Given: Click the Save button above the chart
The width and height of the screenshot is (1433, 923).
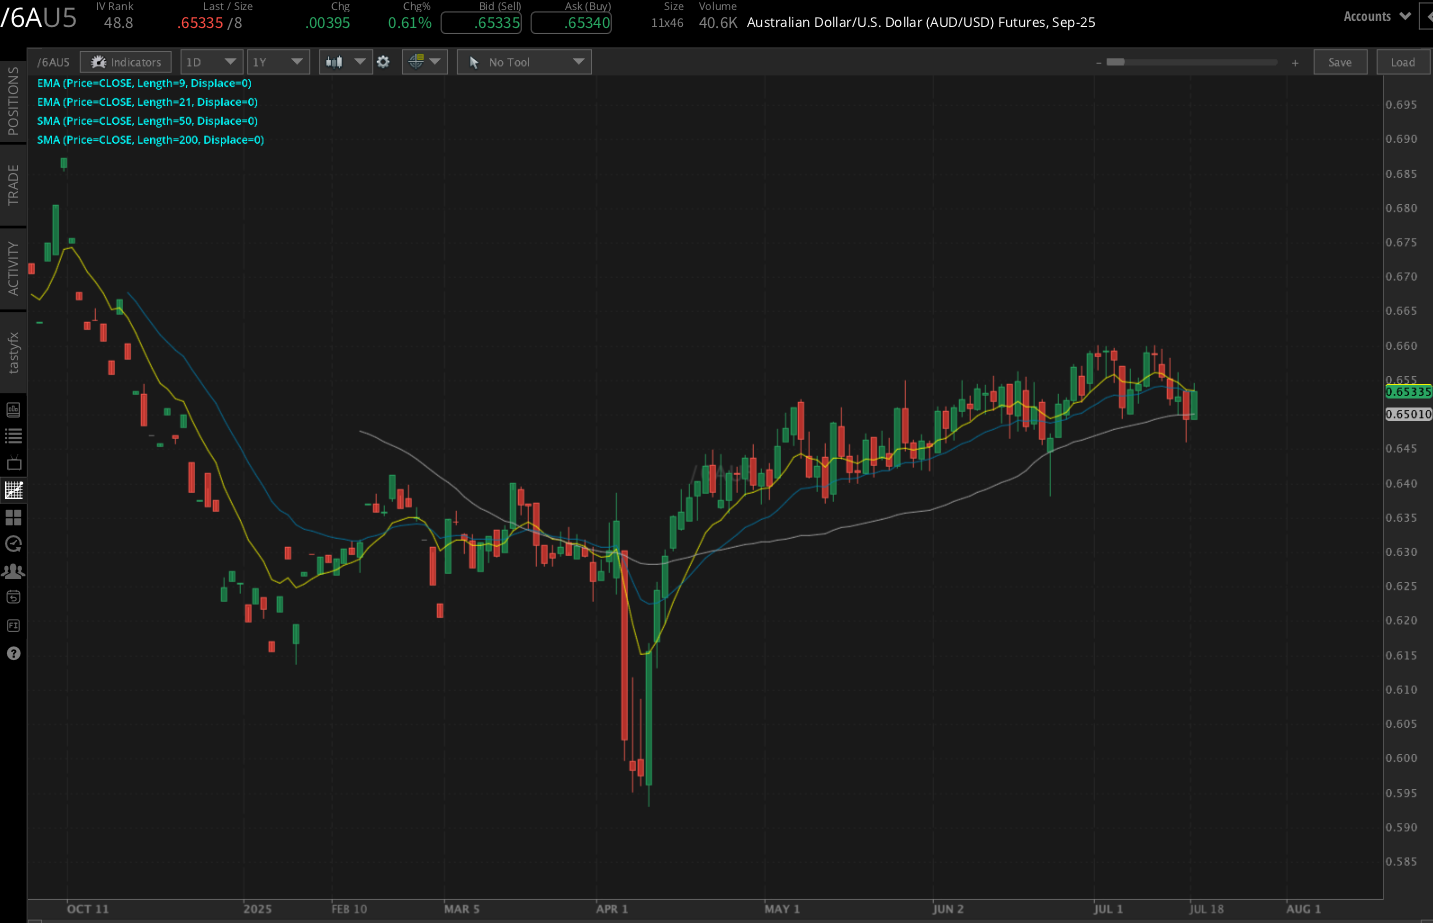Looking at the screenshot, I should (1340, 61).
